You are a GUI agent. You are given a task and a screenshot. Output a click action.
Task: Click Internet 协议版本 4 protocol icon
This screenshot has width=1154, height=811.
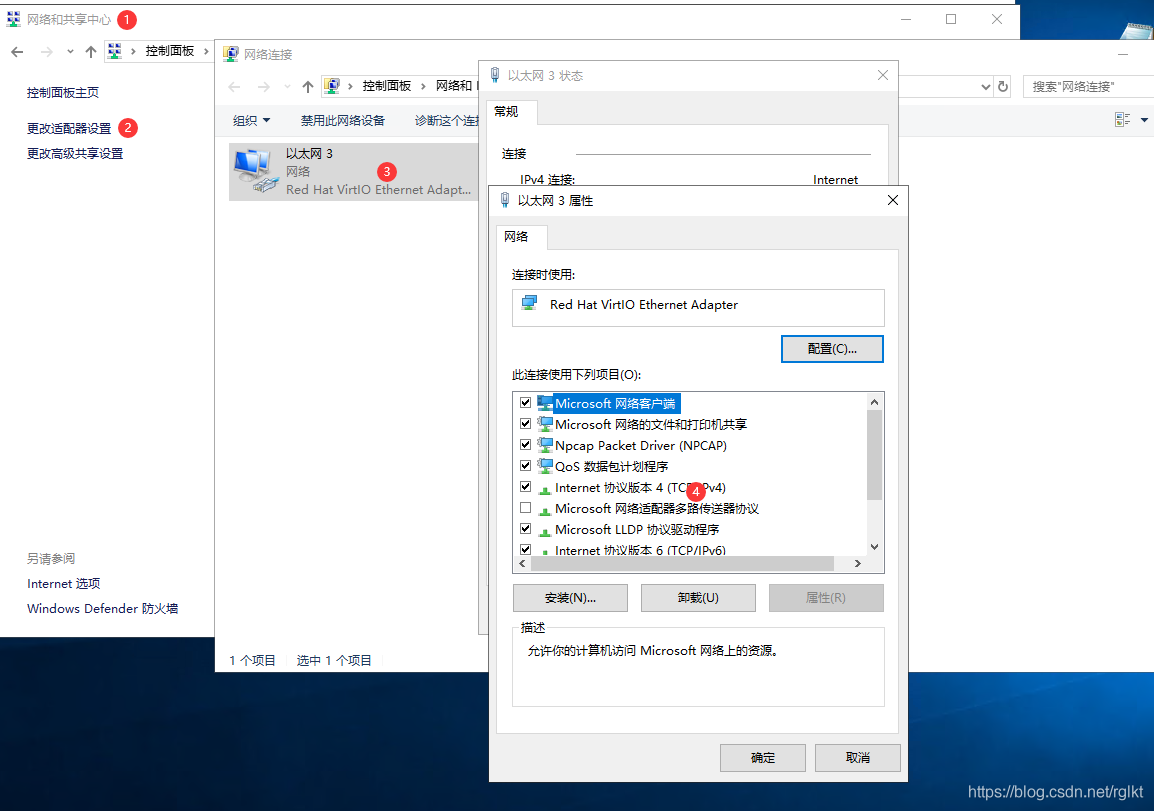pos(545,489)
